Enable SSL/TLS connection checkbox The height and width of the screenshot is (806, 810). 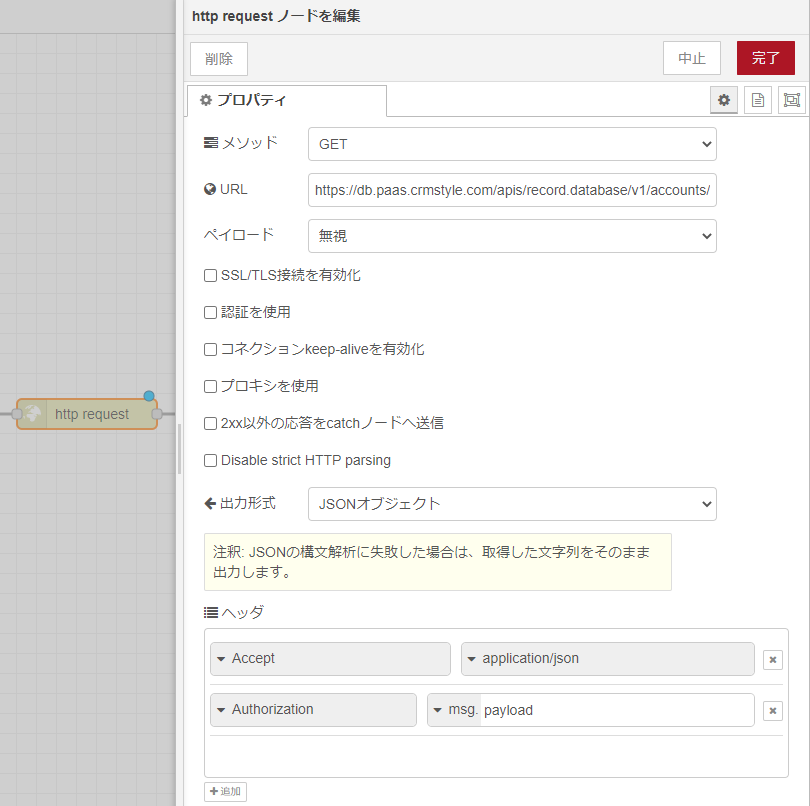[210, 275]
